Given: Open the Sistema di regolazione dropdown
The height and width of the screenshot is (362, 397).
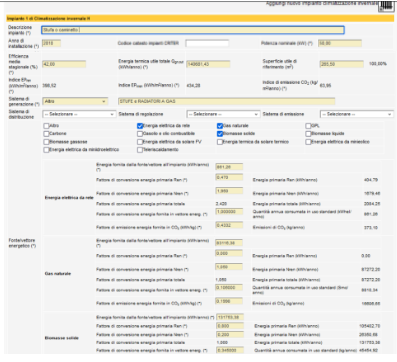Looking at the screenshot, I should (223, 114).
